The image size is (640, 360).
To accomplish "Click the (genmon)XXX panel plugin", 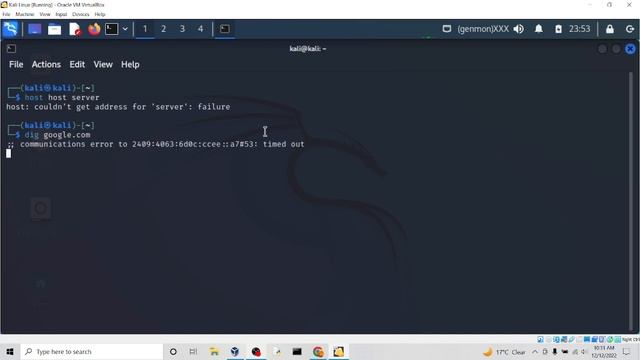I will 483,29.
